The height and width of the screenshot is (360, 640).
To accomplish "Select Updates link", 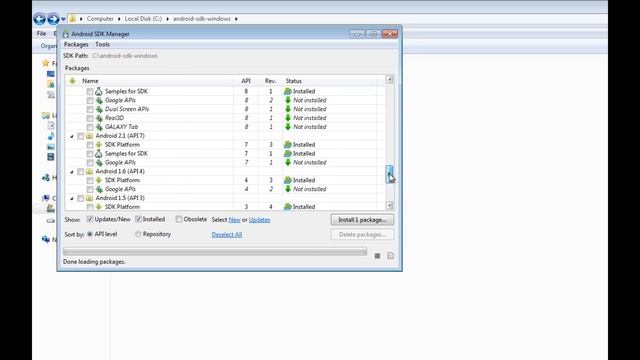I will point(260,220).
